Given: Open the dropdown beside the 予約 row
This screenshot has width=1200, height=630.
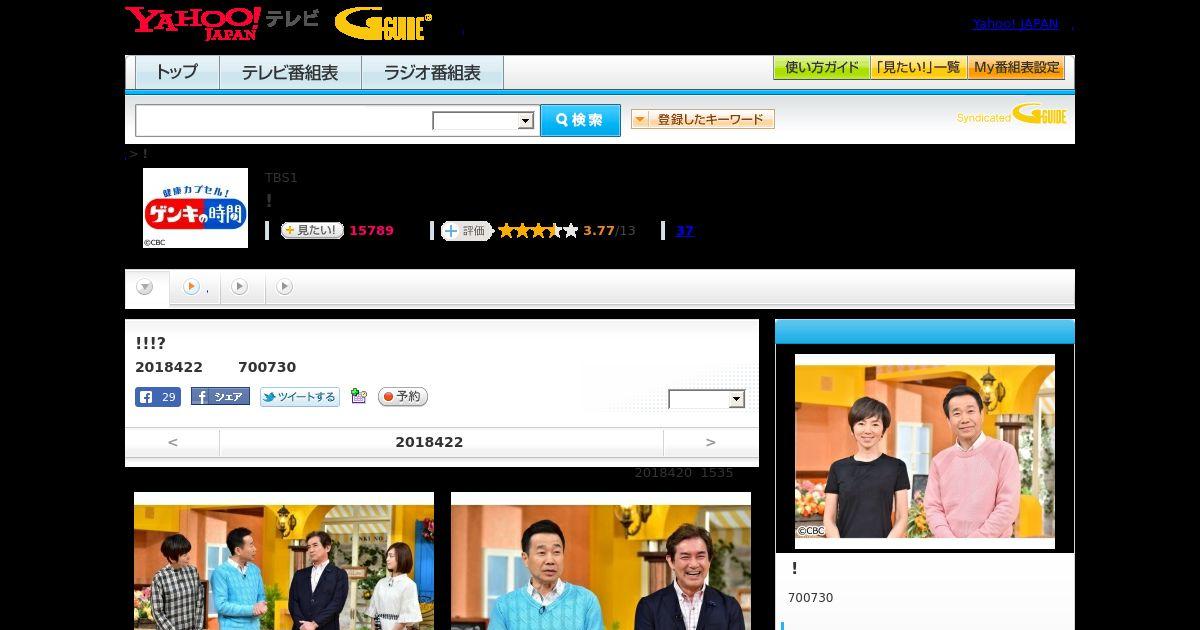Looking at the screenshot, I should (x=707, y=399).
